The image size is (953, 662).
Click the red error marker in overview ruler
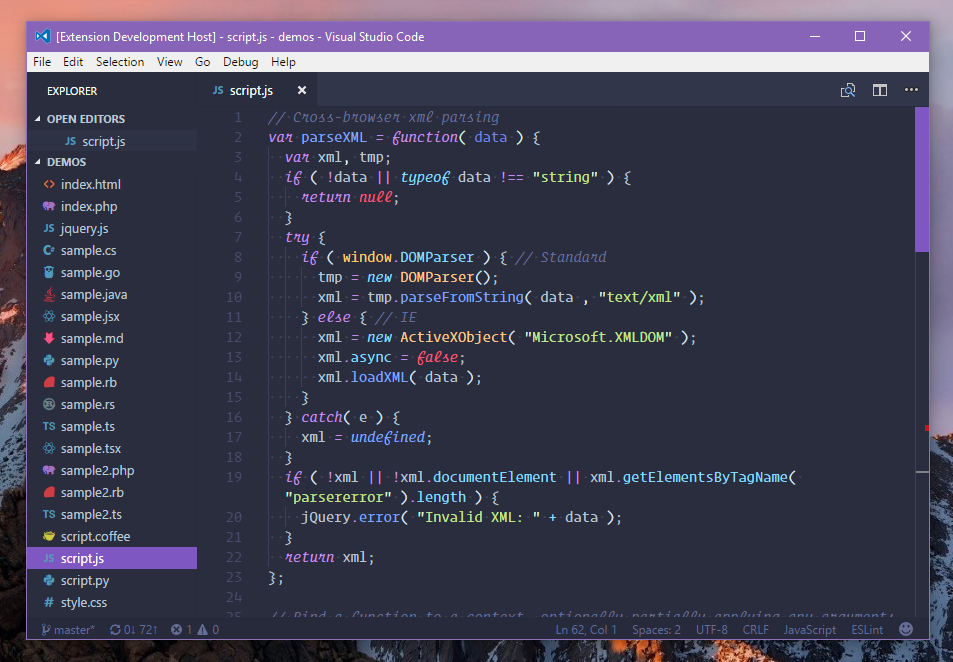926,428
